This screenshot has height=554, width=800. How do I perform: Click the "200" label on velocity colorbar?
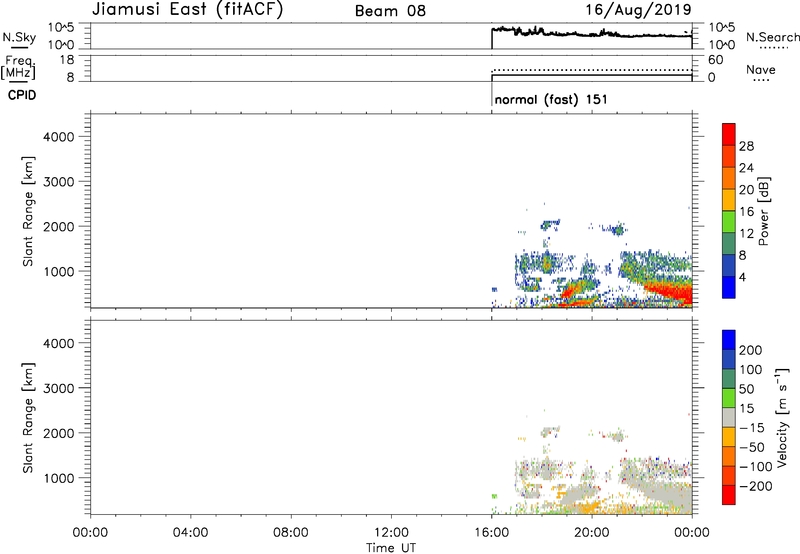(x=751, y=350)
